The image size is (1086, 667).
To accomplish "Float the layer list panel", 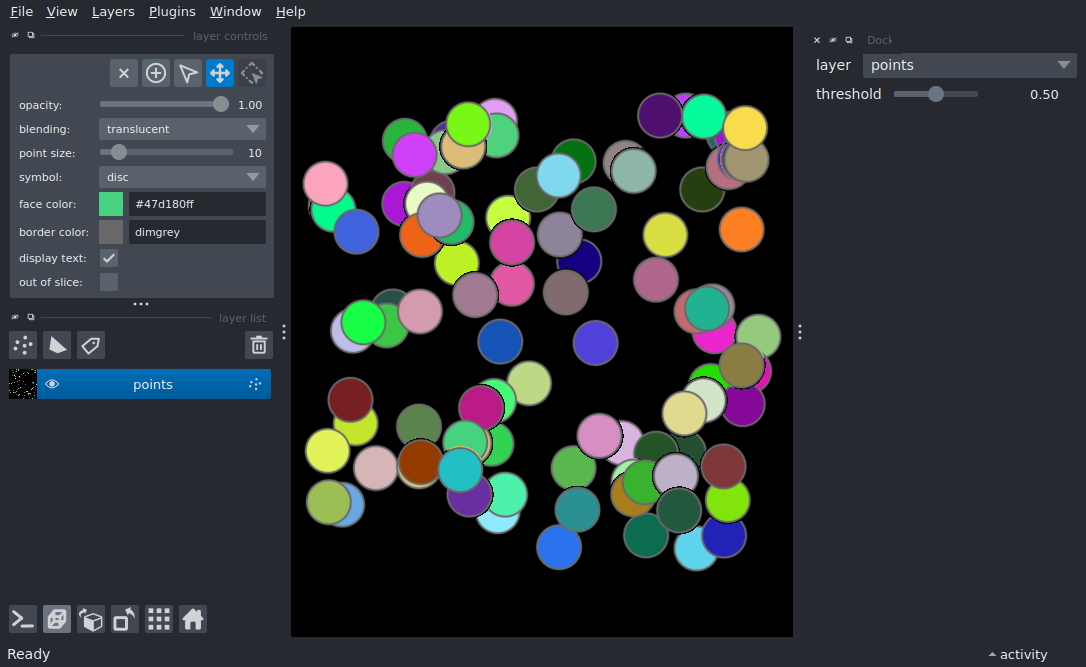I will 30,317.
